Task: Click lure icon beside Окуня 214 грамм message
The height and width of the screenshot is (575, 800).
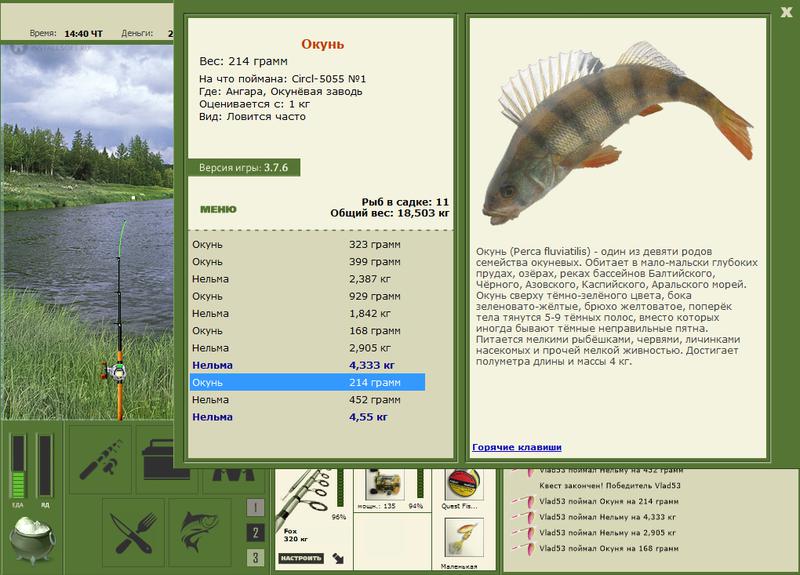Action: tap(524, 502)
